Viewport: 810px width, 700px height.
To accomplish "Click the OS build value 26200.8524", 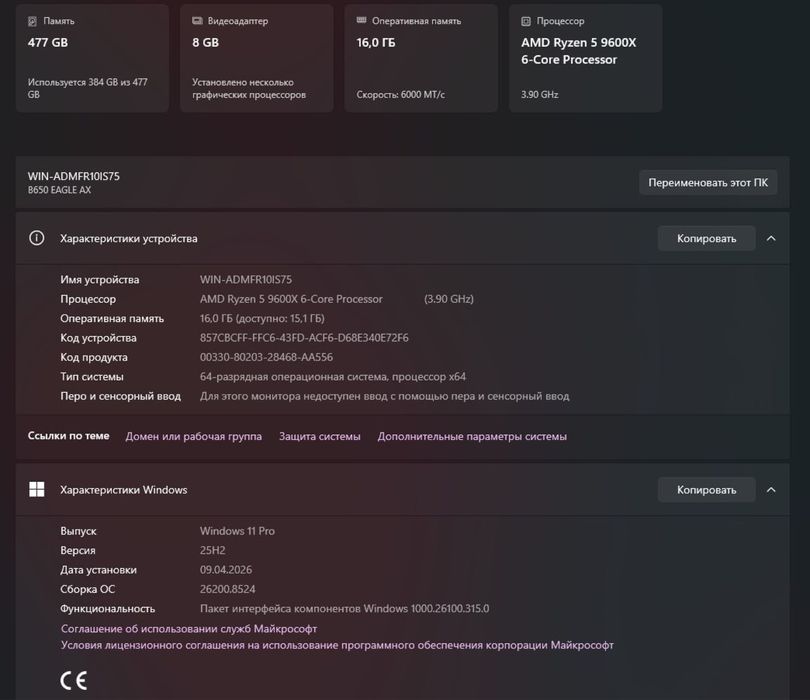I will [x=227, y=589].
